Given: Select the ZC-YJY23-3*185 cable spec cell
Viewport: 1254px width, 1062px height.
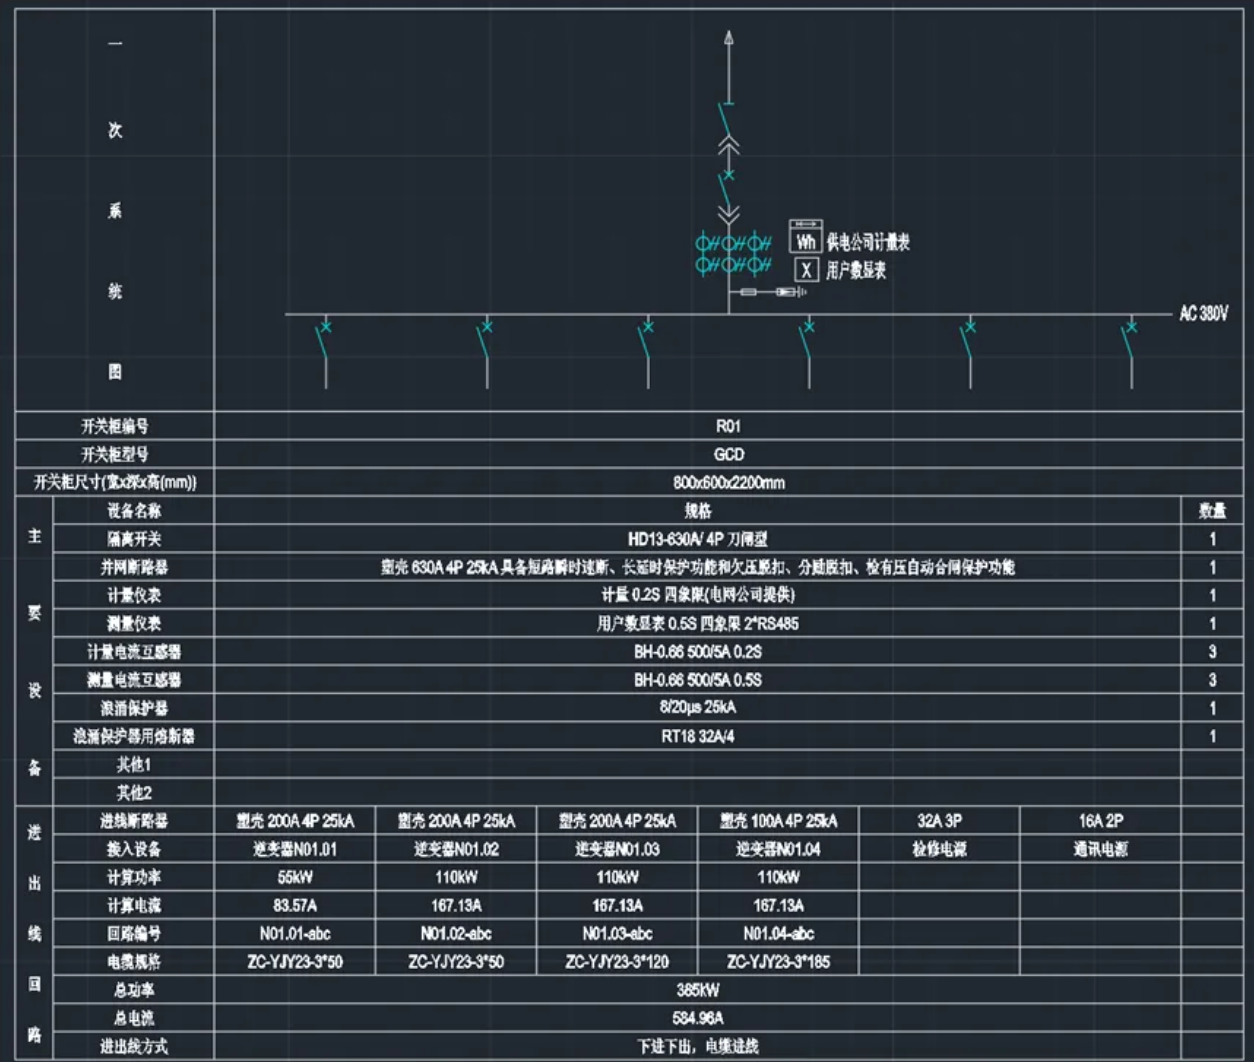Looking at the screenshot, I should point(778,962).
